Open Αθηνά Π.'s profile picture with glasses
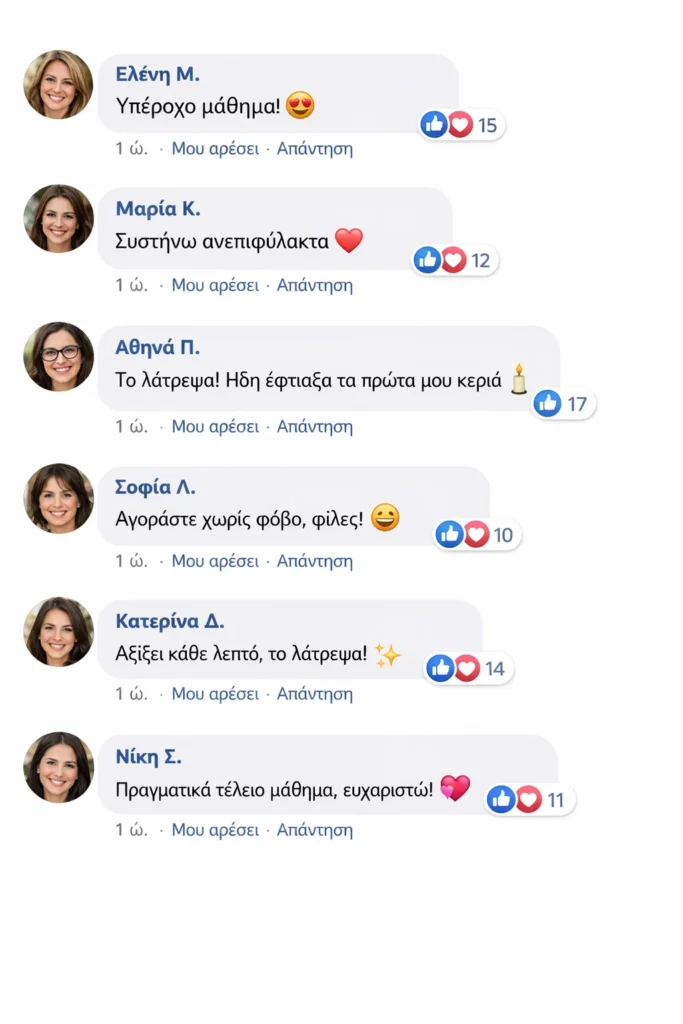Screen dimensions: 683x1024 click(58, 357)
